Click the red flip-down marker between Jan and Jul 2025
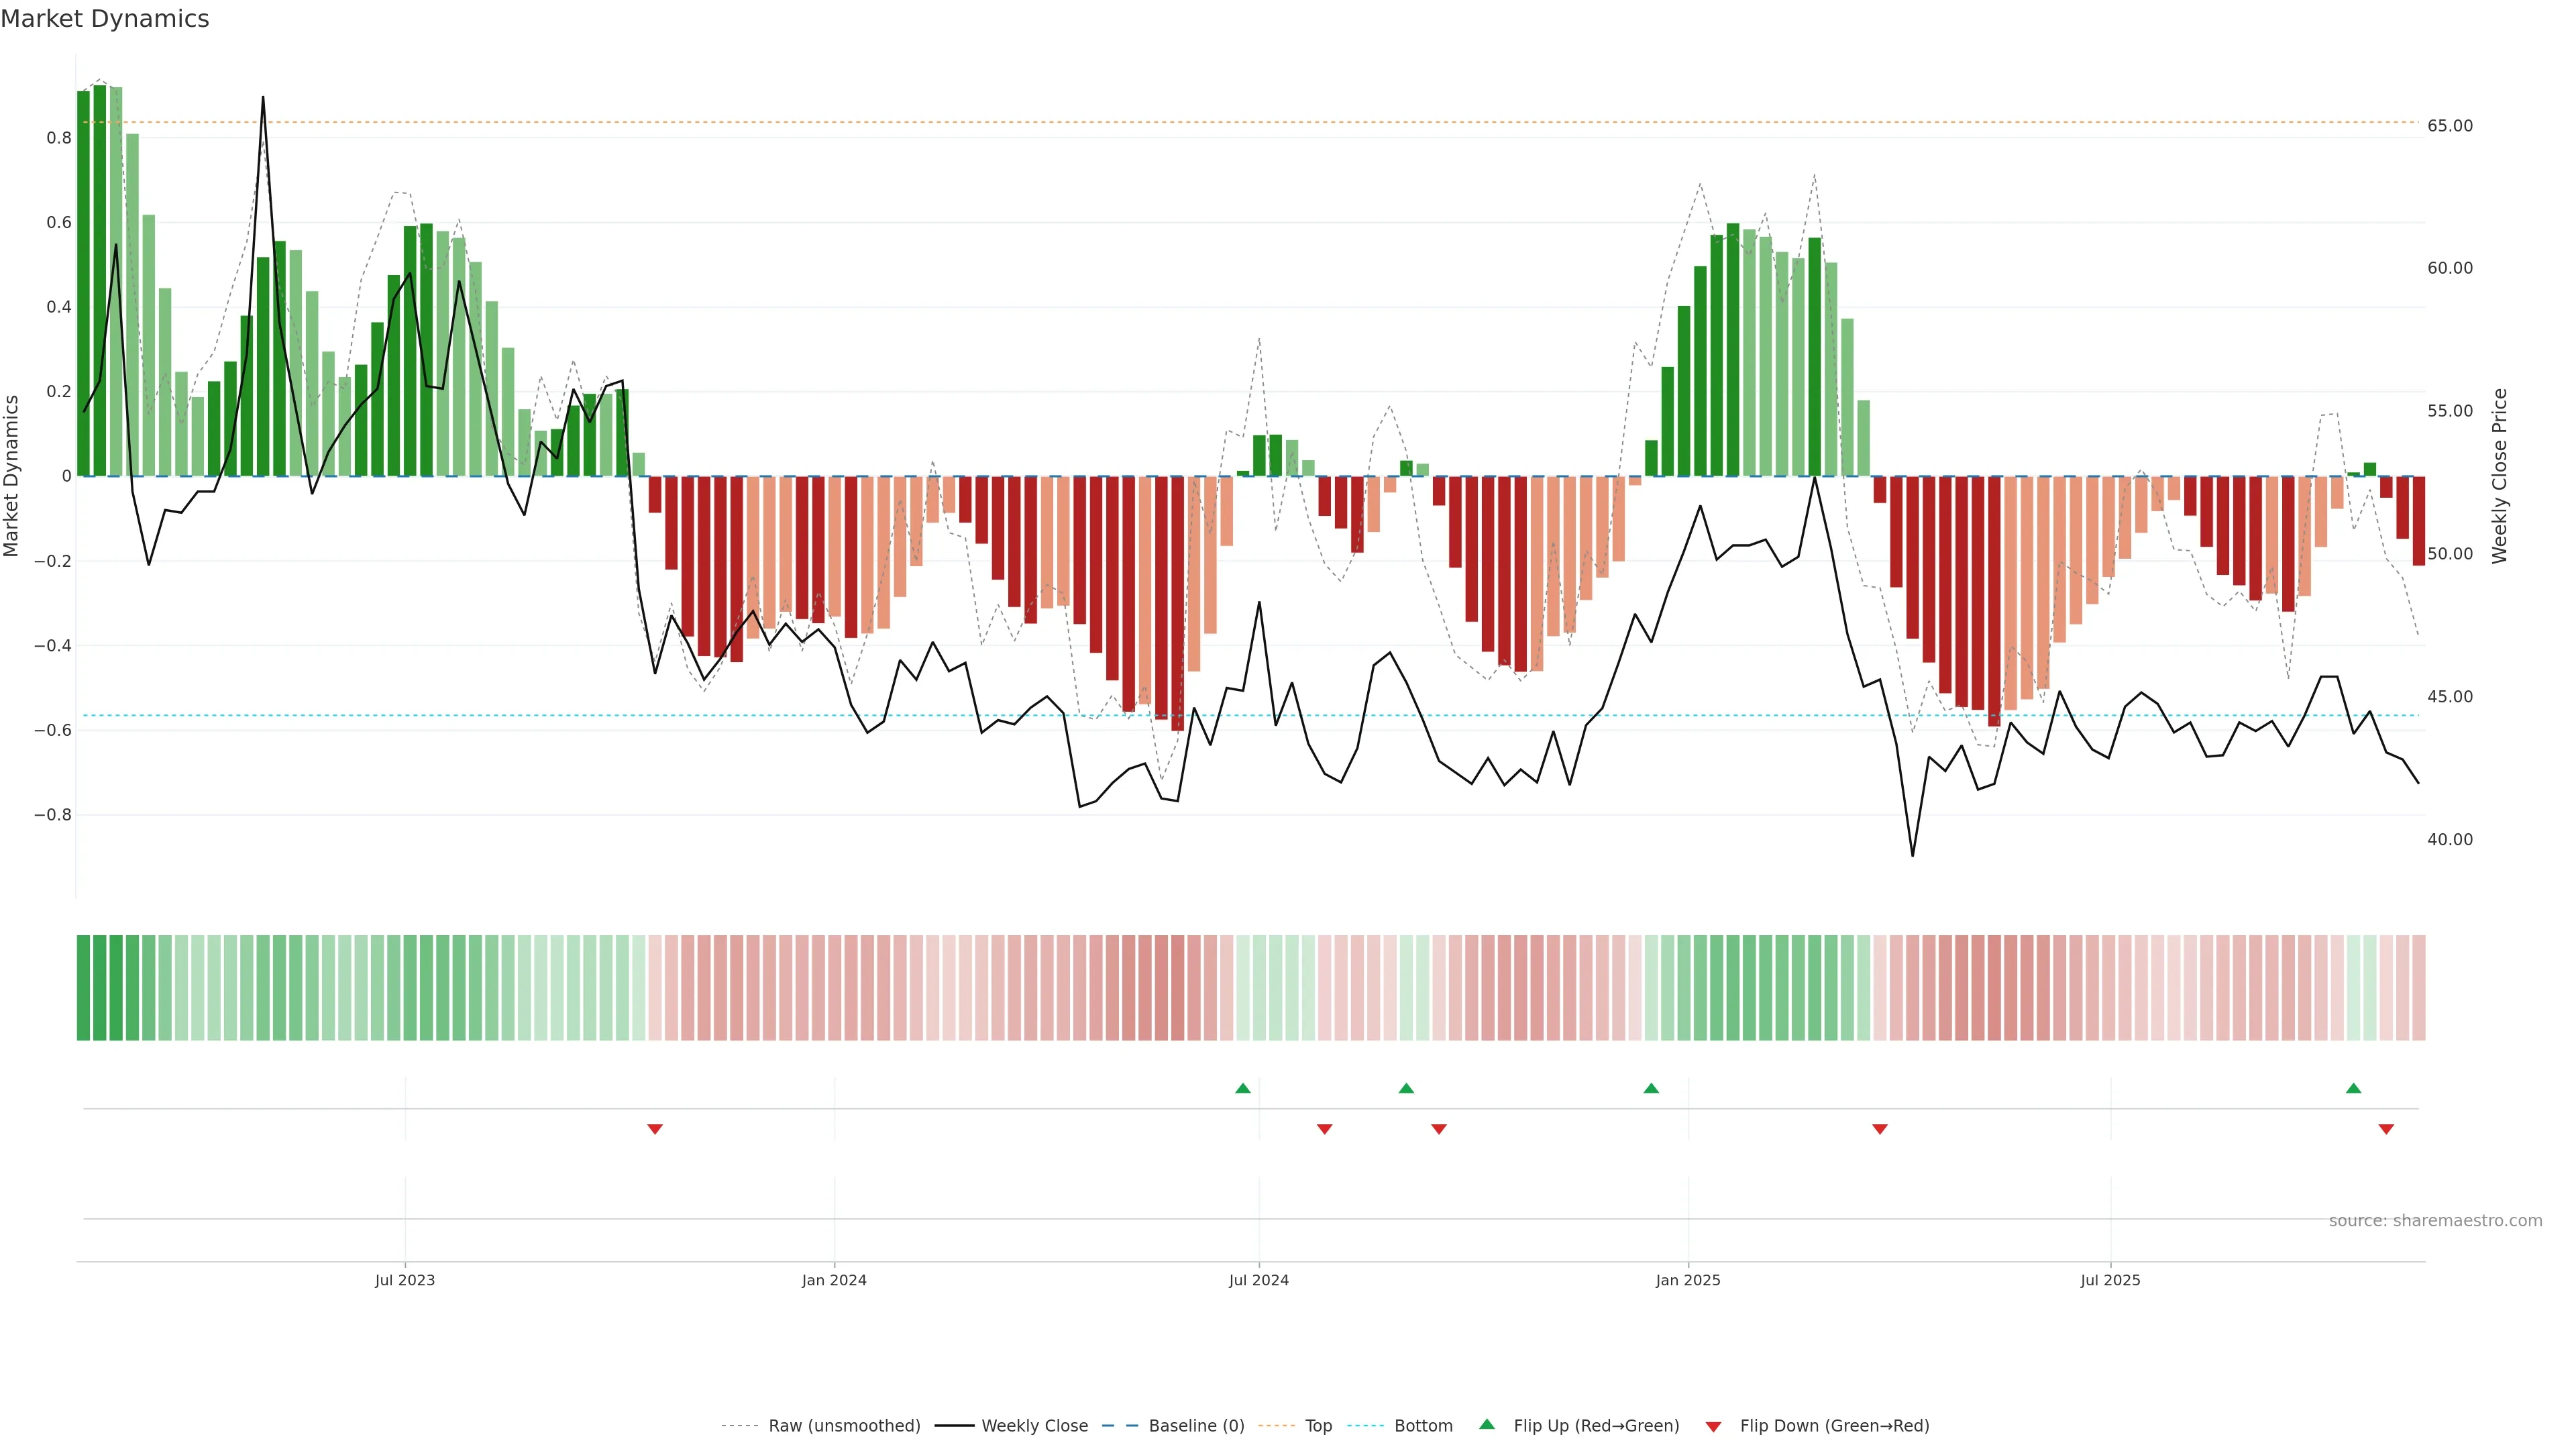The image size is (2576, 1449). click(x=1879, y=1129)
